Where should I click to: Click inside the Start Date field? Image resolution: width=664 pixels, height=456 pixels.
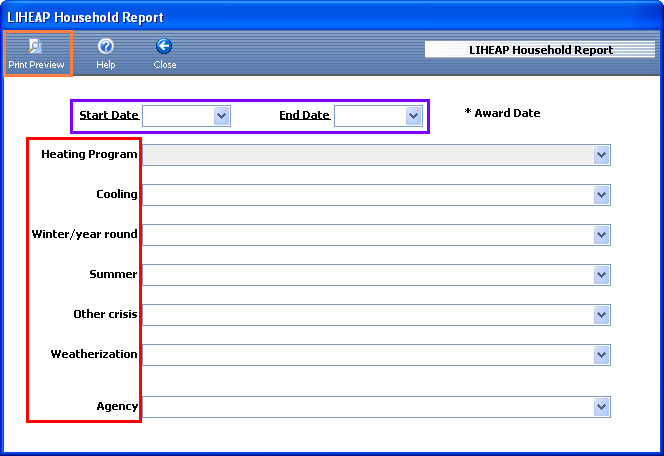178,116
